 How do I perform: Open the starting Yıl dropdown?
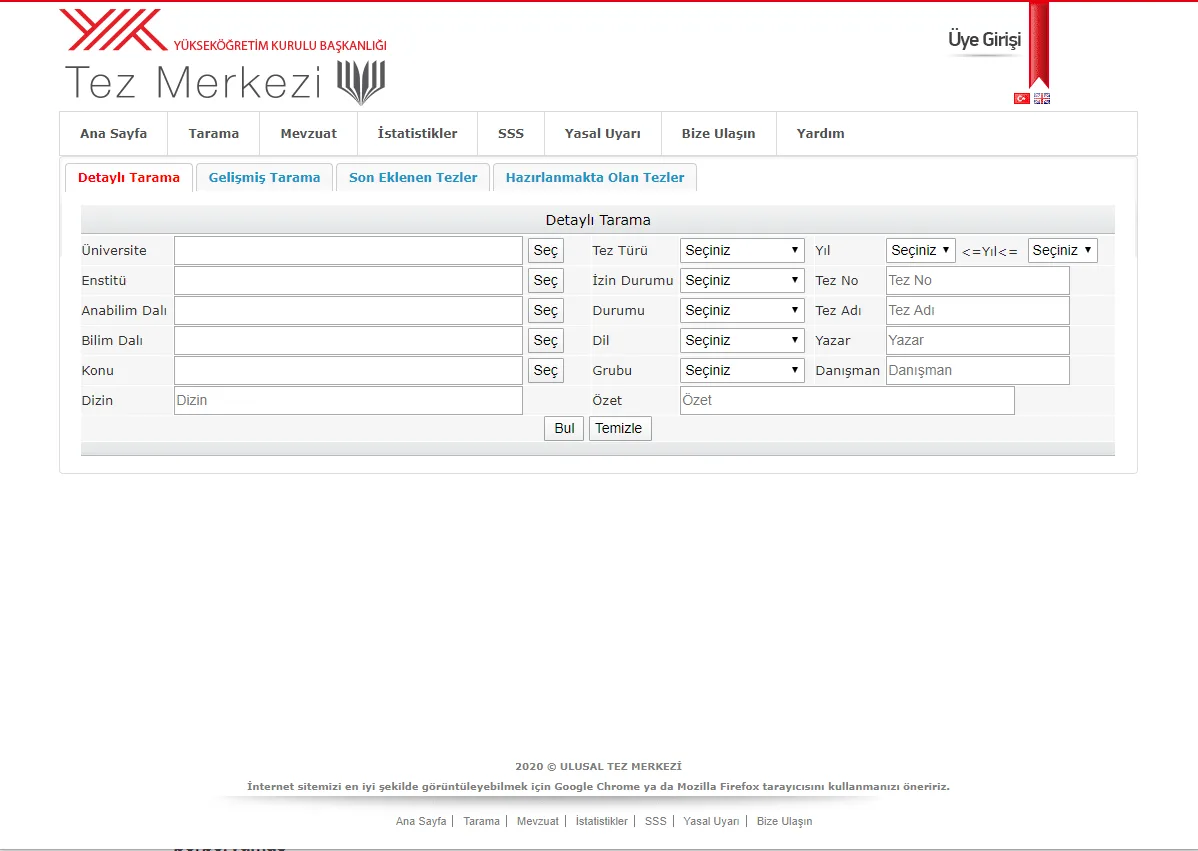point(921,251)
